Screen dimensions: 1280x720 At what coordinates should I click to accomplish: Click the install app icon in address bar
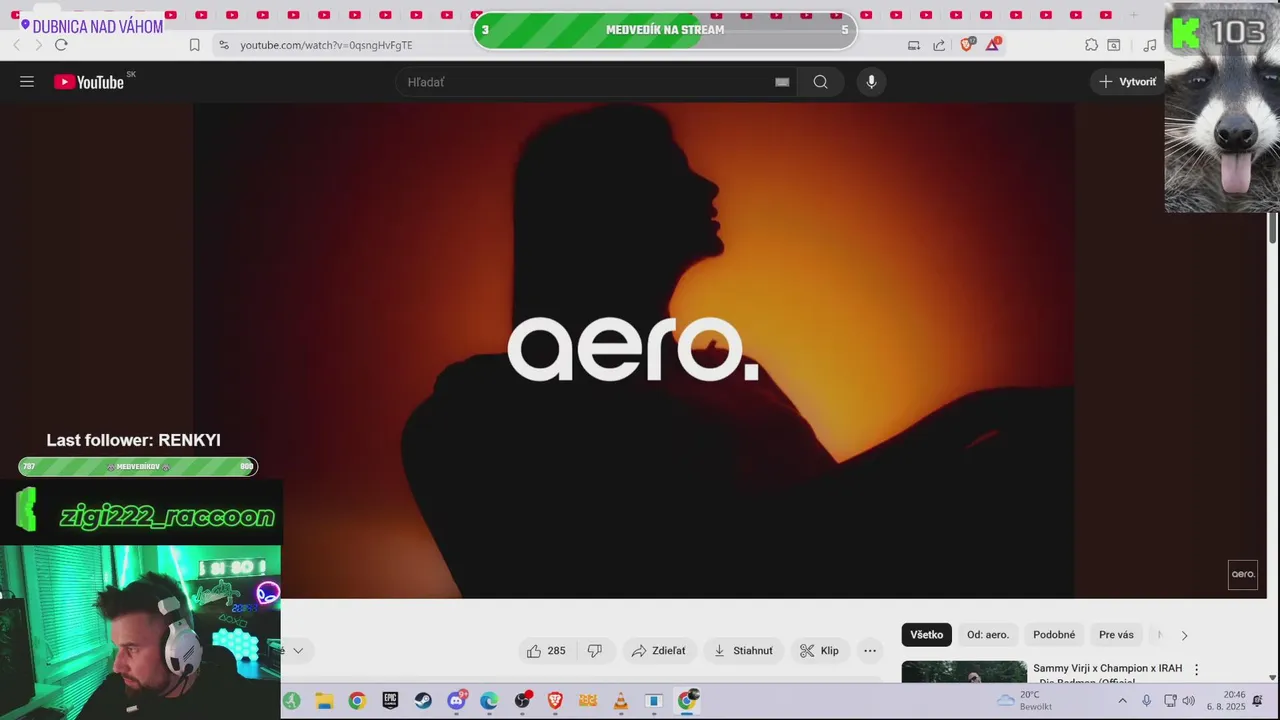coord(914,45)
